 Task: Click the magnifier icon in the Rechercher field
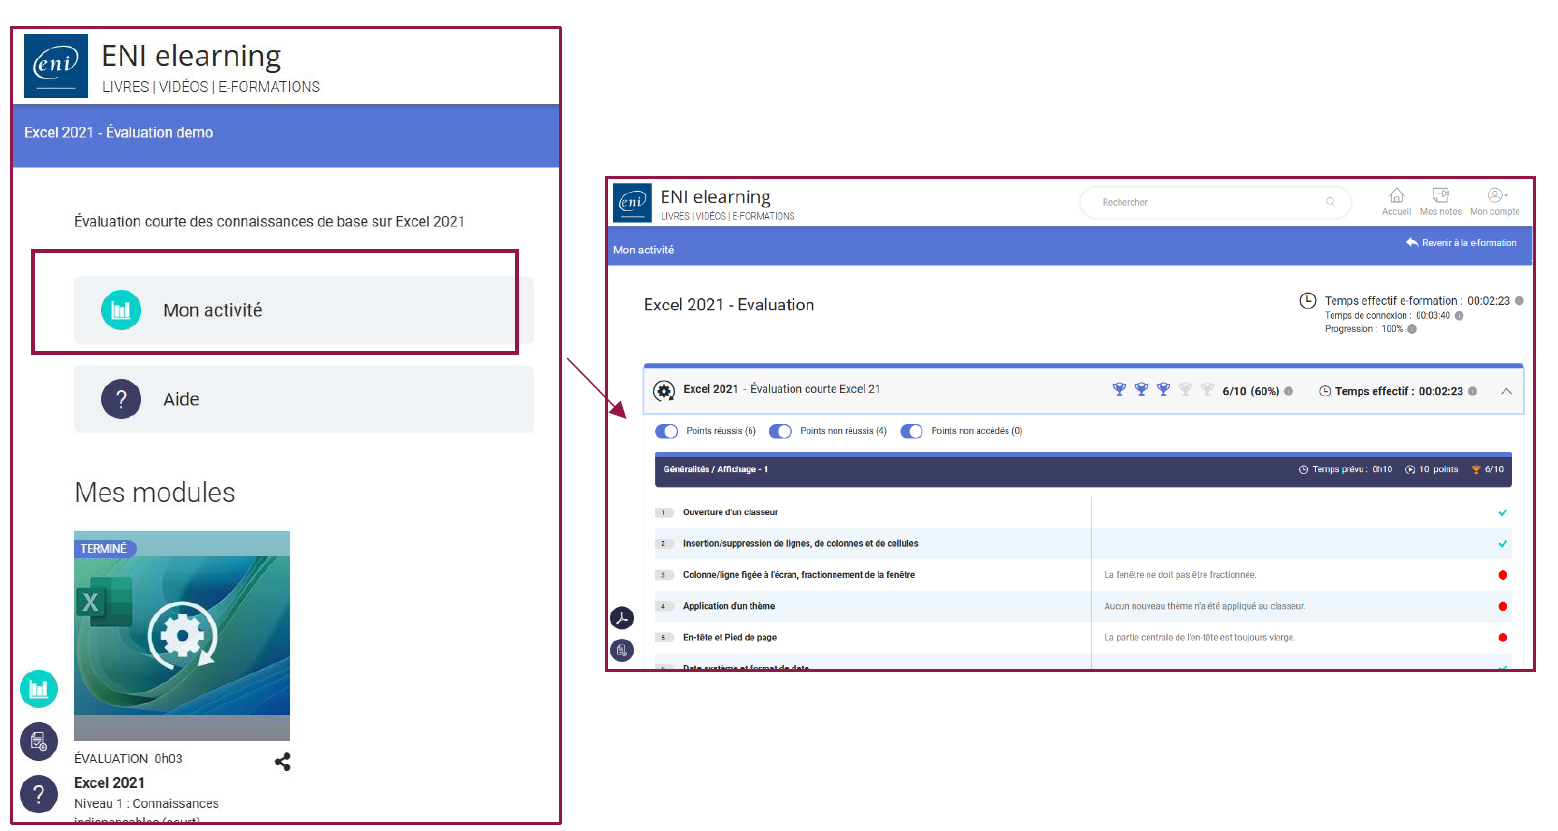click(x=1330, y=202)
